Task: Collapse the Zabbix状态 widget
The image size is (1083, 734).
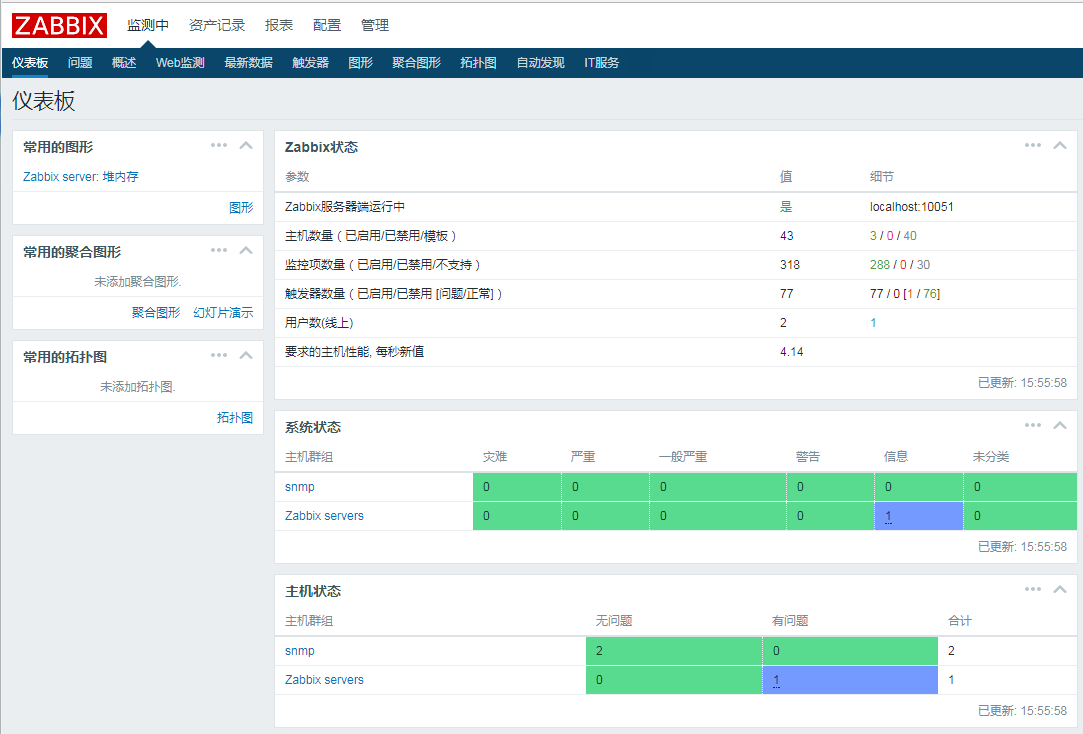Action: (x=1060, y=145)
